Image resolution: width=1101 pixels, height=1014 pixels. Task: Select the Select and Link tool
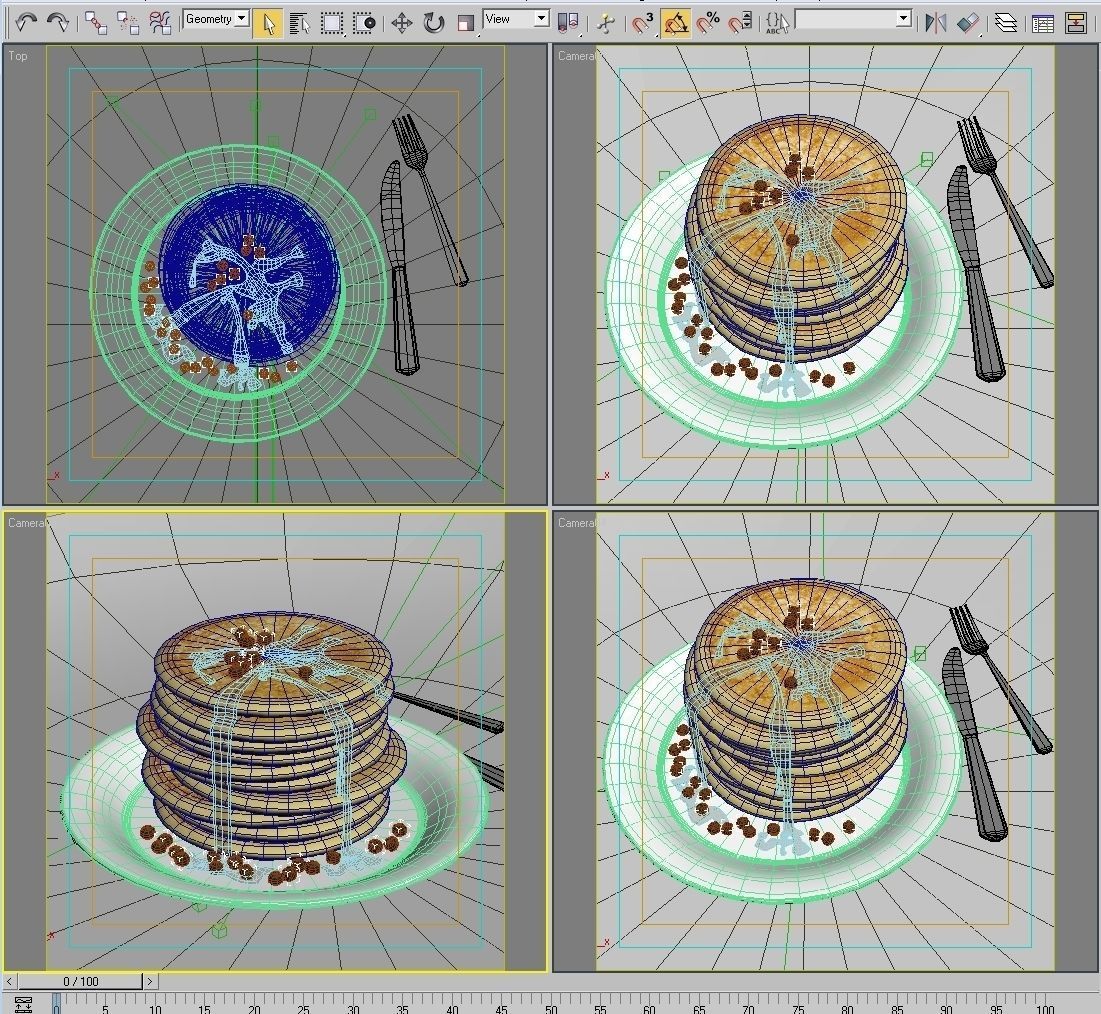pyautogui.click(x=95, y=23)
